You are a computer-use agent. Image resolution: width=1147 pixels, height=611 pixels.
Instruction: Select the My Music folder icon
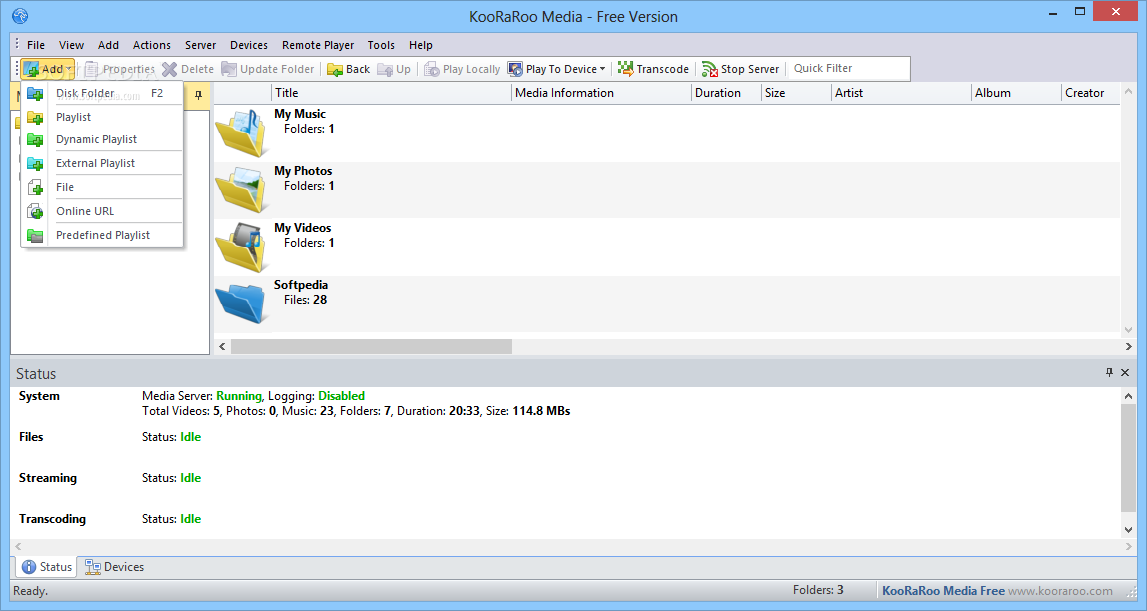[241, 132]
